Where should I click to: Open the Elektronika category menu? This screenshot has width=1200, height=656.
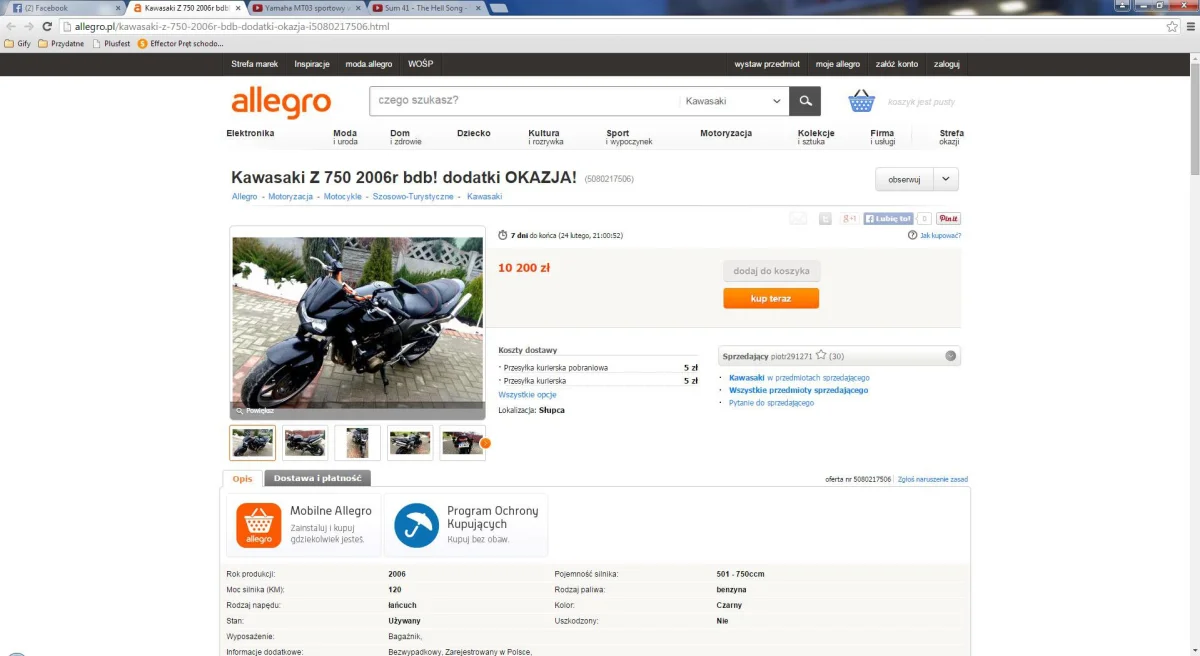pos(250,133)
